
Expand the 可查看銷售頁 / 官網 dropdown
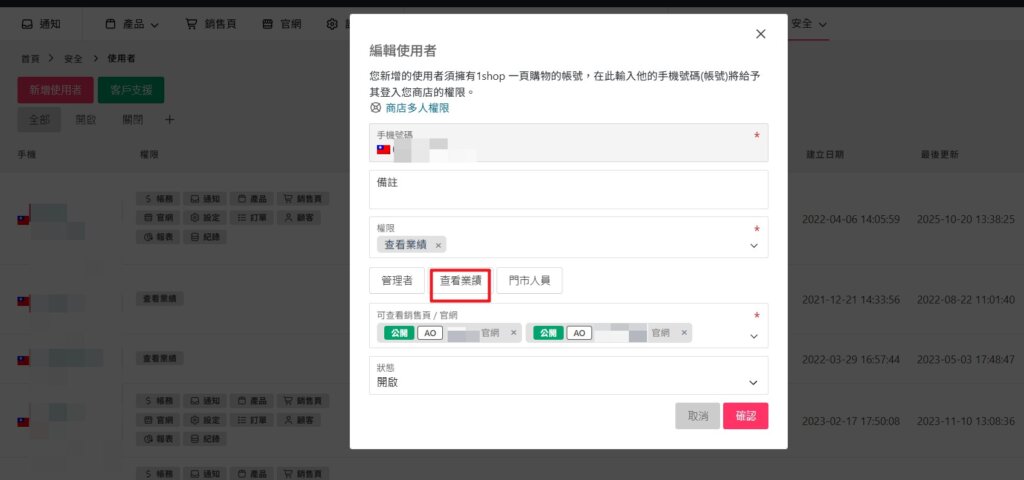pyautogui.click(x=754, y=336)
